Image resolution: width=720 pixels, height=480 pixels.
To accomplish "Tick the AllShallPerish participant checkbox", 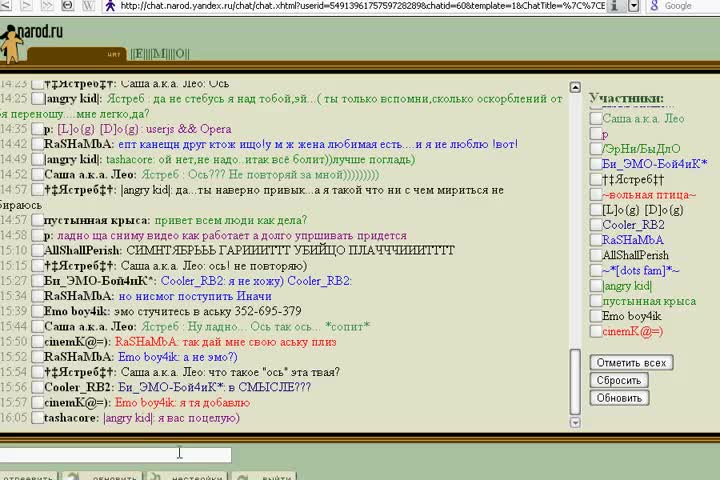I will [595, 255].
